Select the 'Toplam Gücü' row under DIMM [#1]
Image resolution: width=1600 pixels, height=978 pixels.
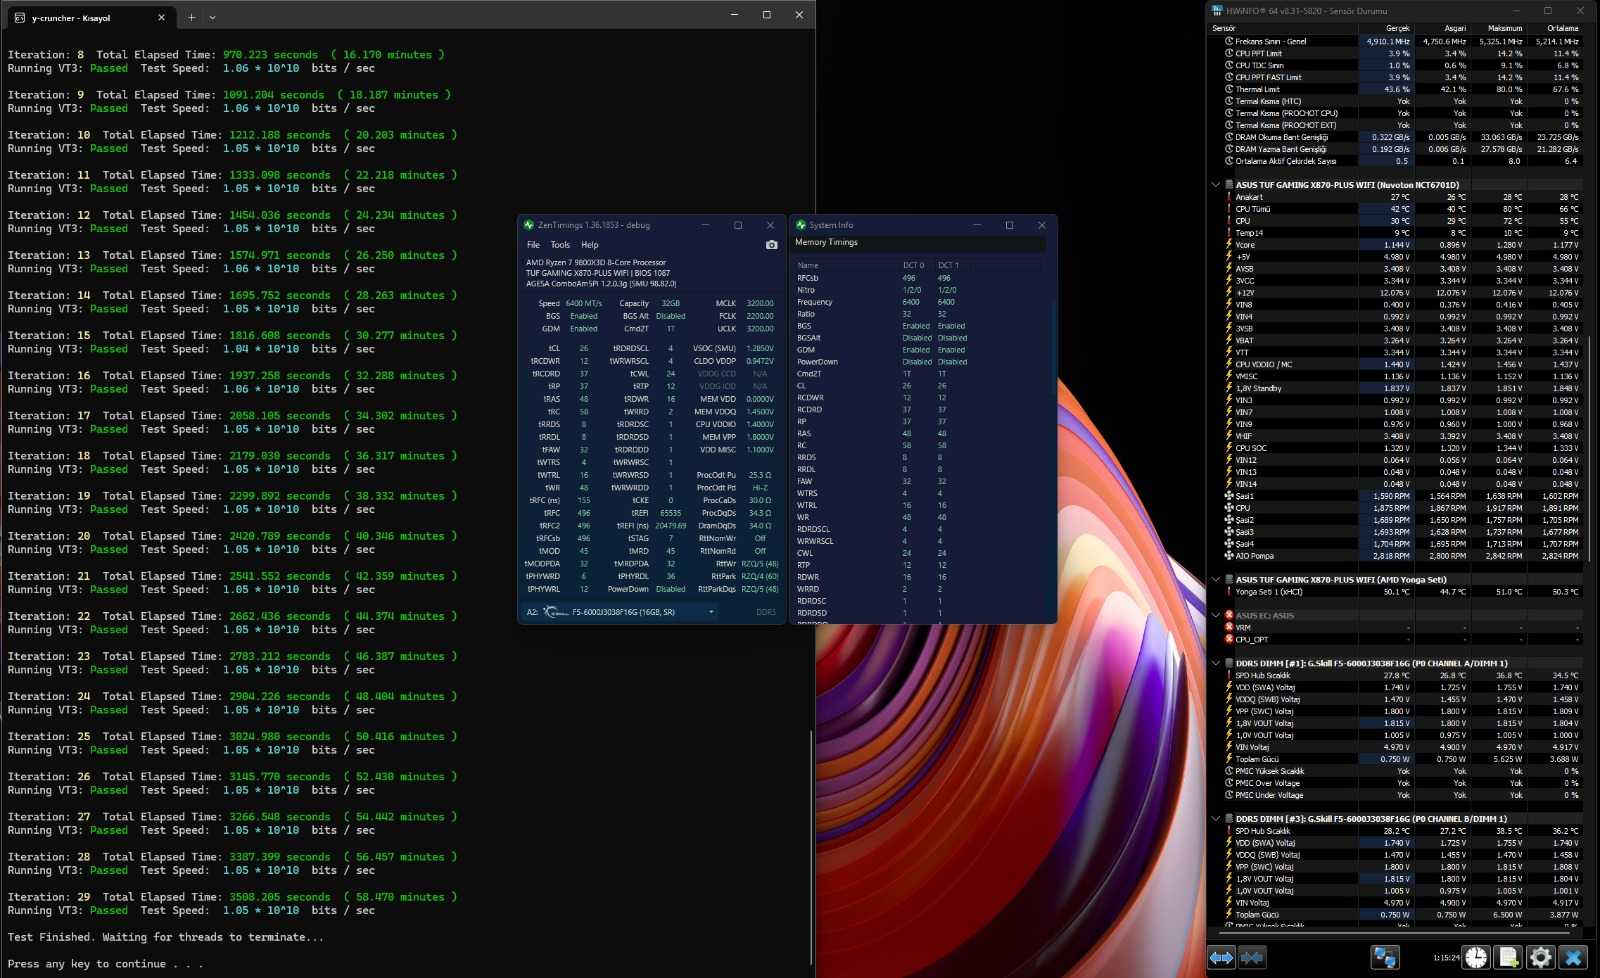[1402, 759]
